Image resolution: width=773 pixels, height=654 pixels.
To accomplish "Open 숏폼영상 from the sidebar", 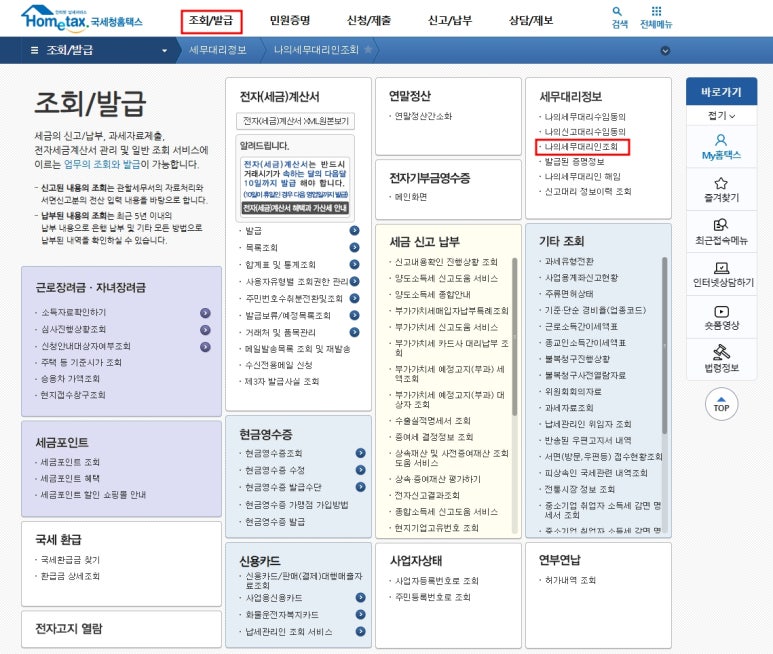I will click(720, 316).
